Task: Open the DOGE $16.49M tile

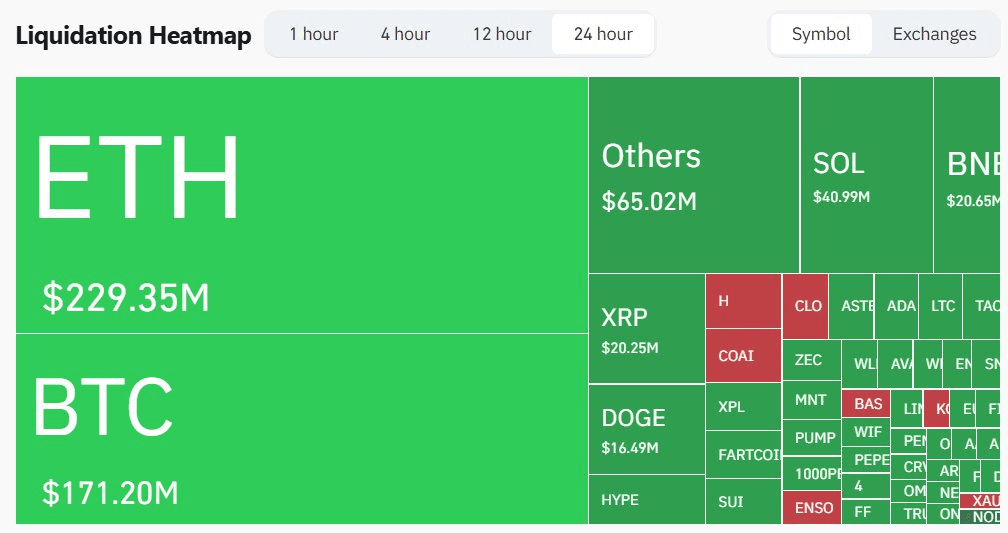Action: [646, 429]
